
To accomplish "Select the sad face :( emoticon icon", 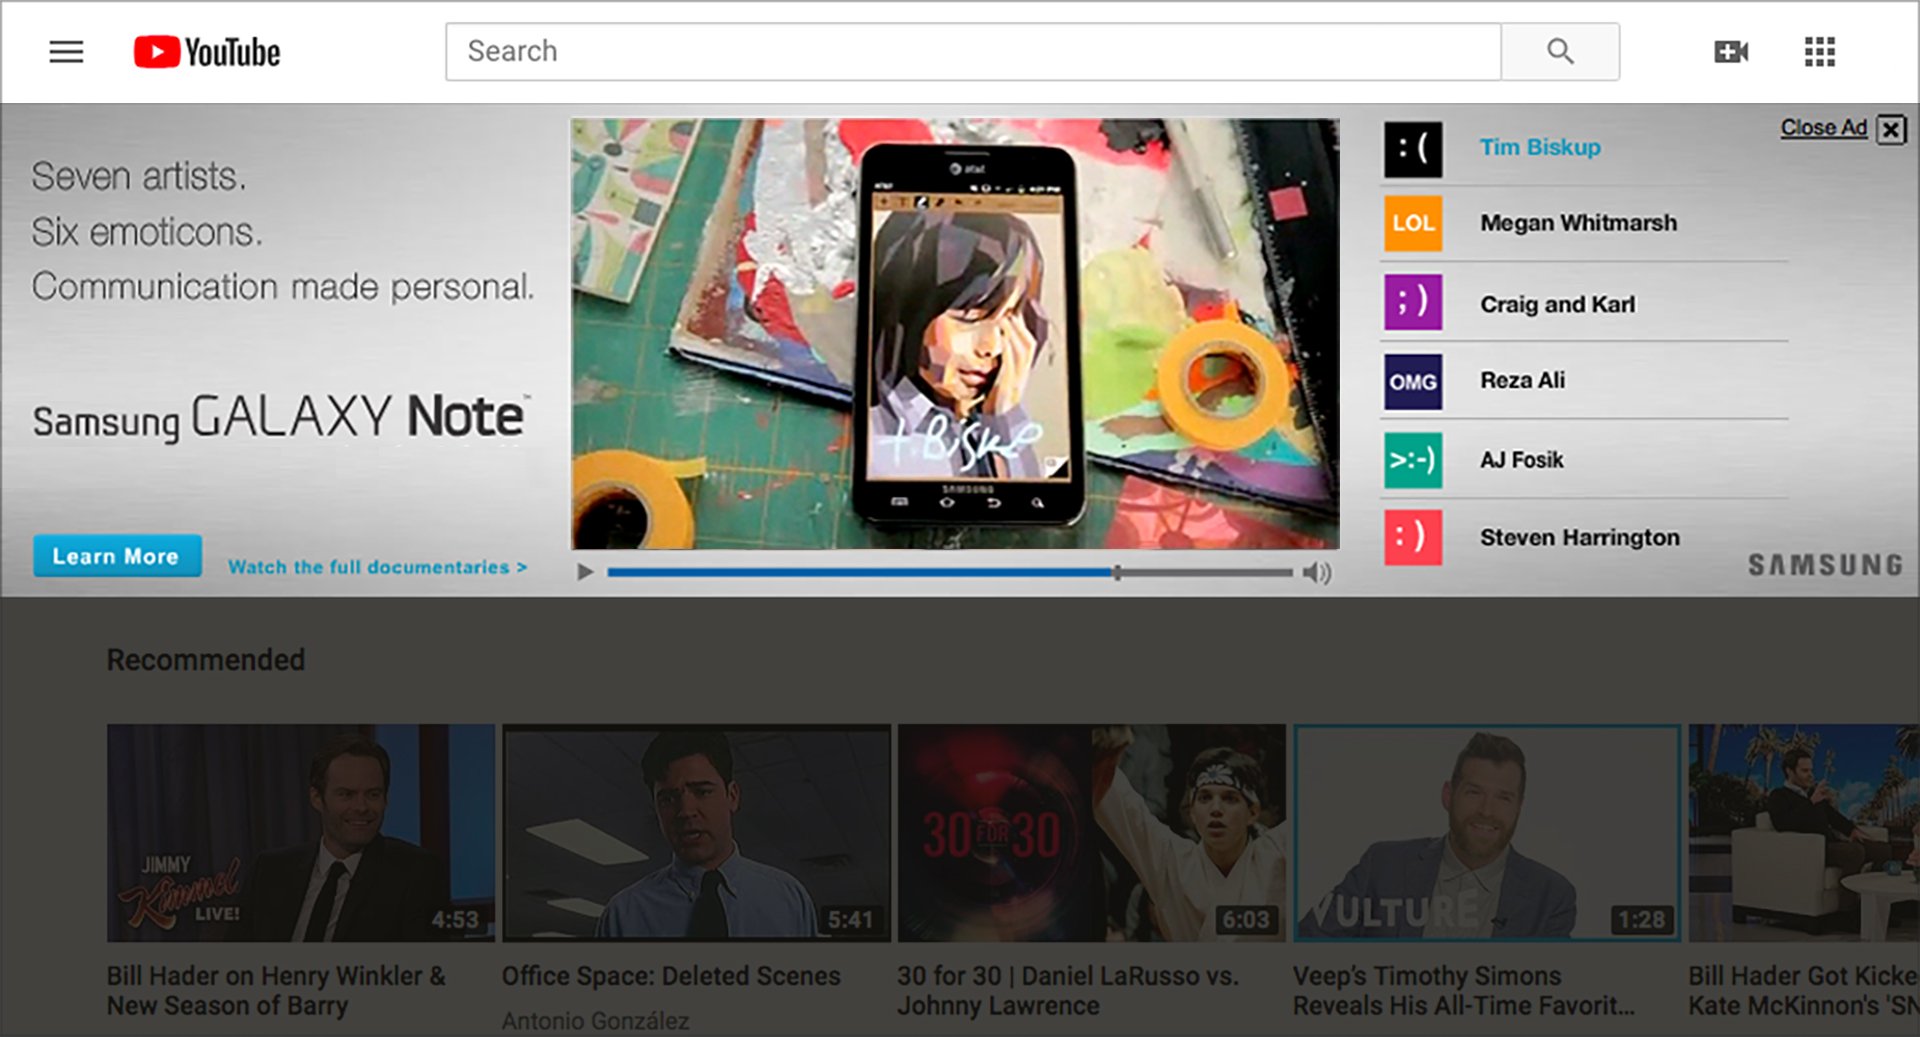I will coord(1412,149).
